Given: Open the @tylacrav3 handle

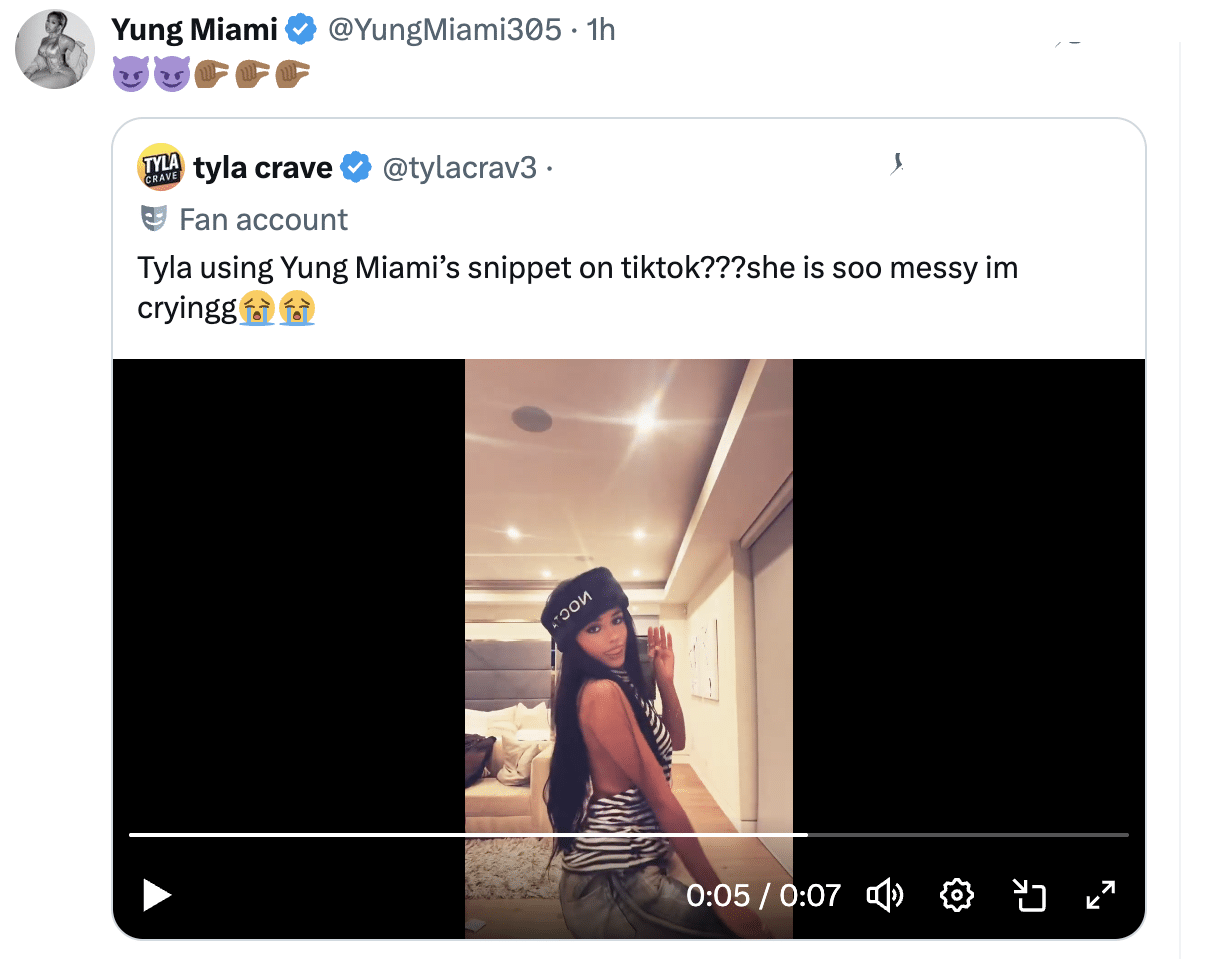Looking at the screenshot, I should click(460, 168).
